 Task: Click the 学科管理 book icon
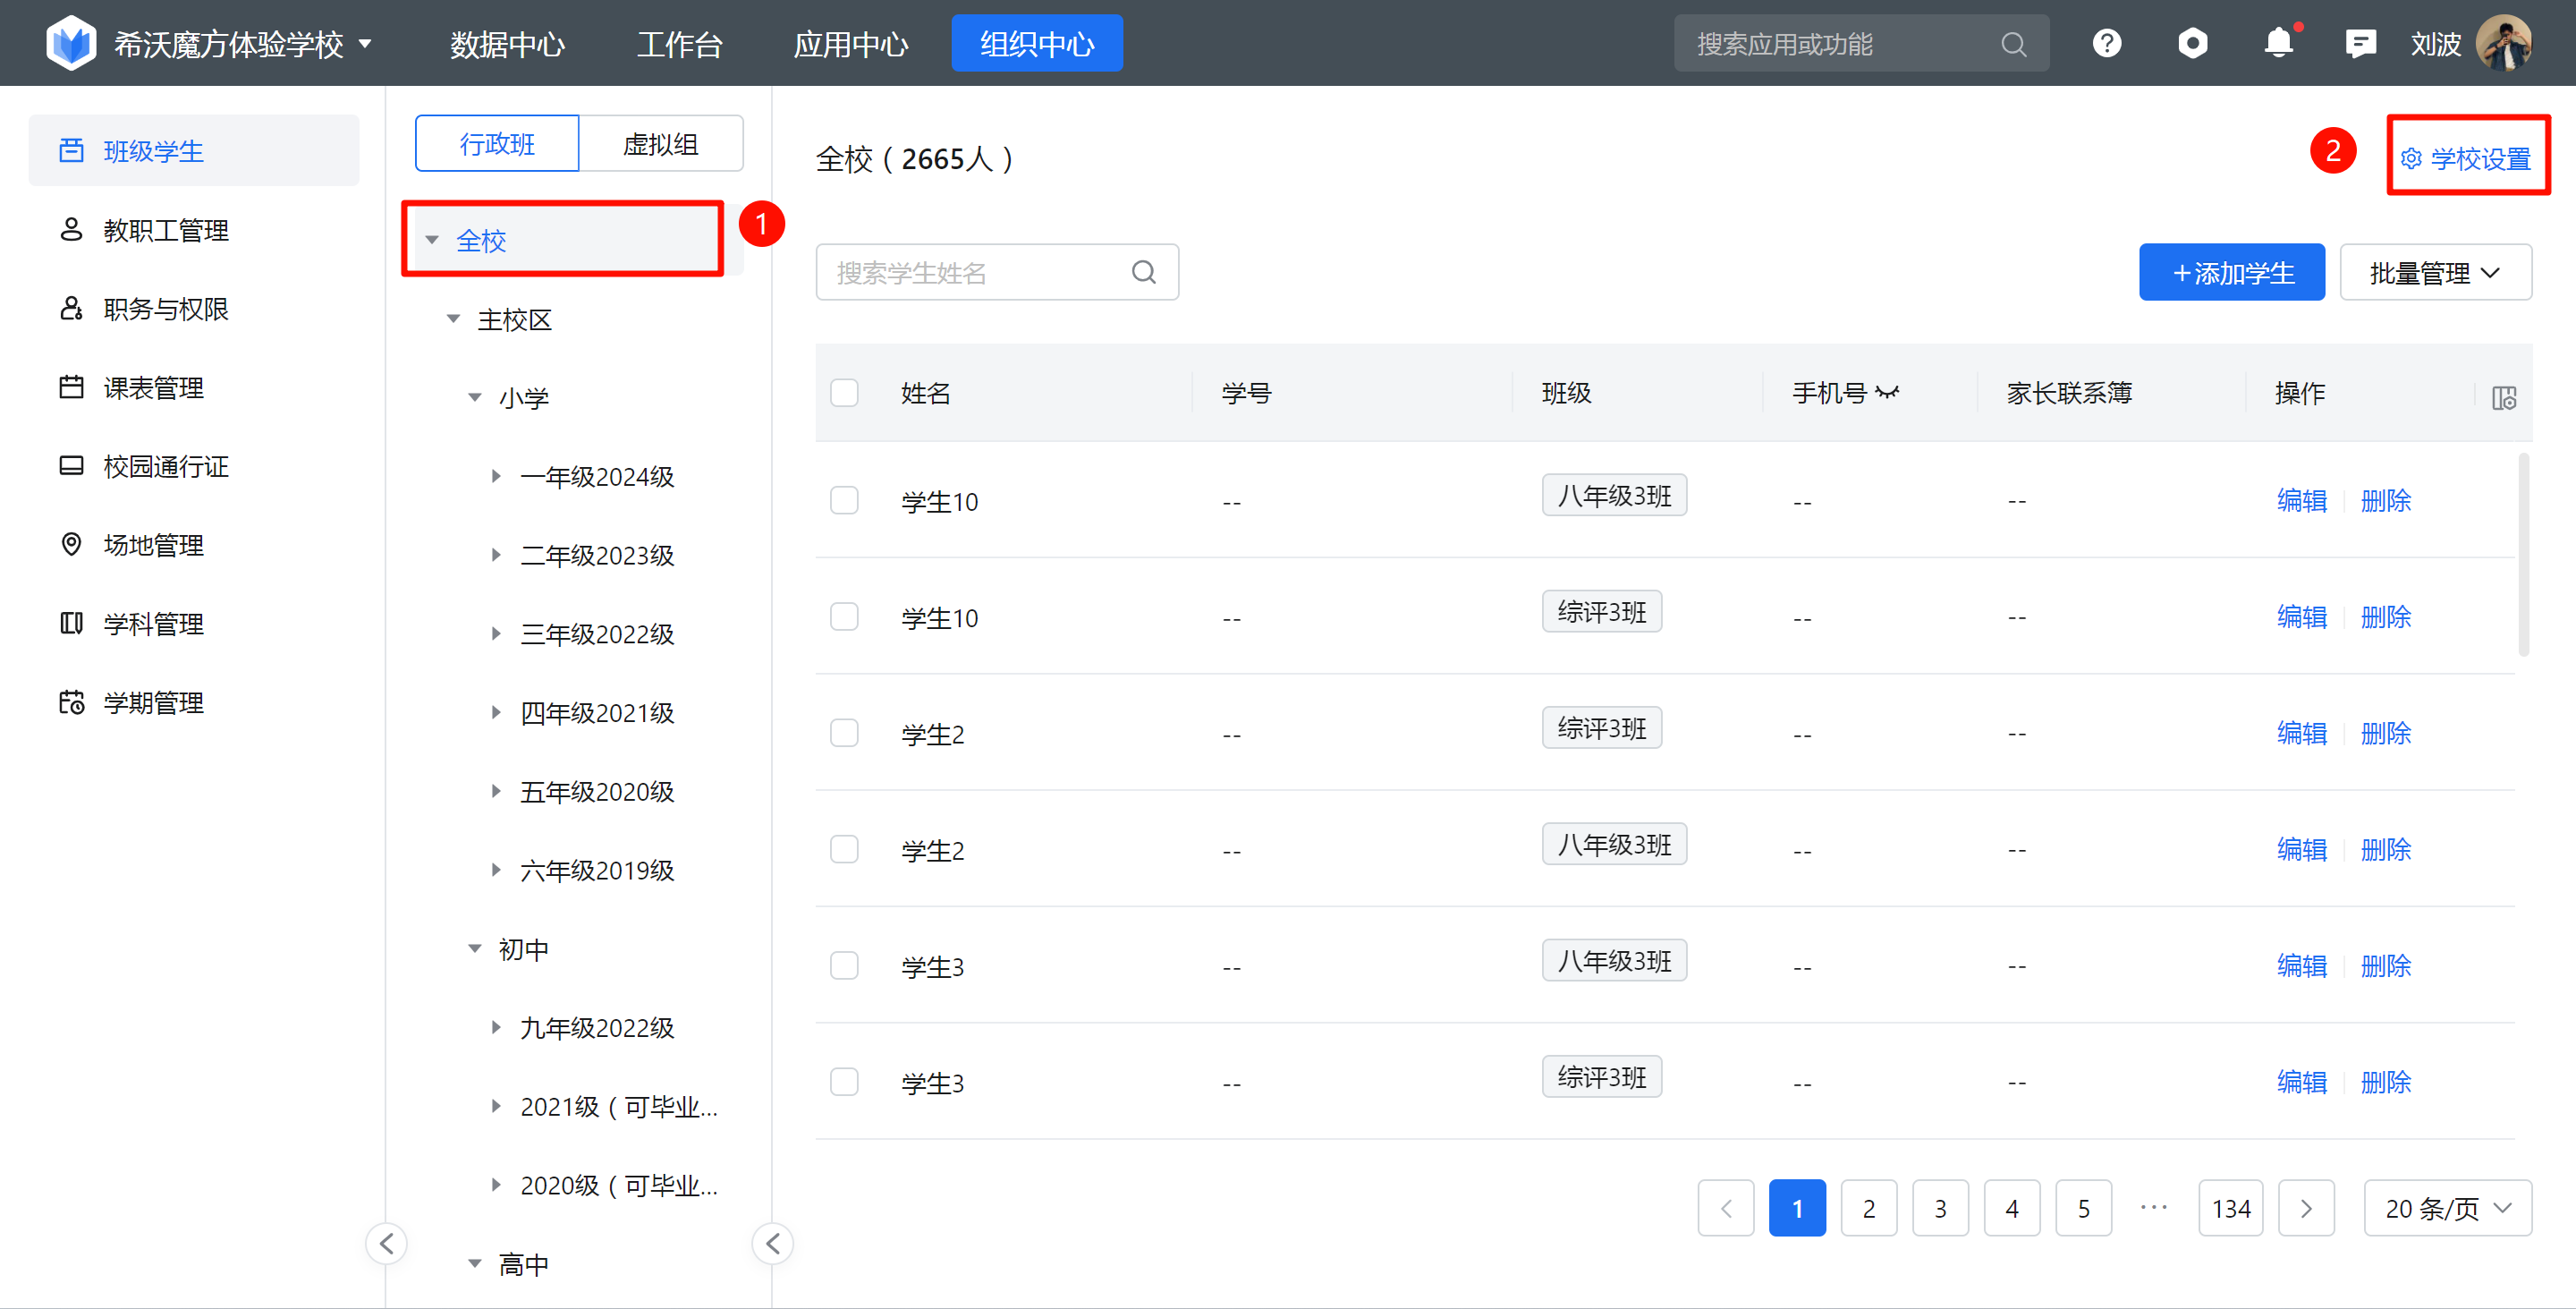point(71,623)
